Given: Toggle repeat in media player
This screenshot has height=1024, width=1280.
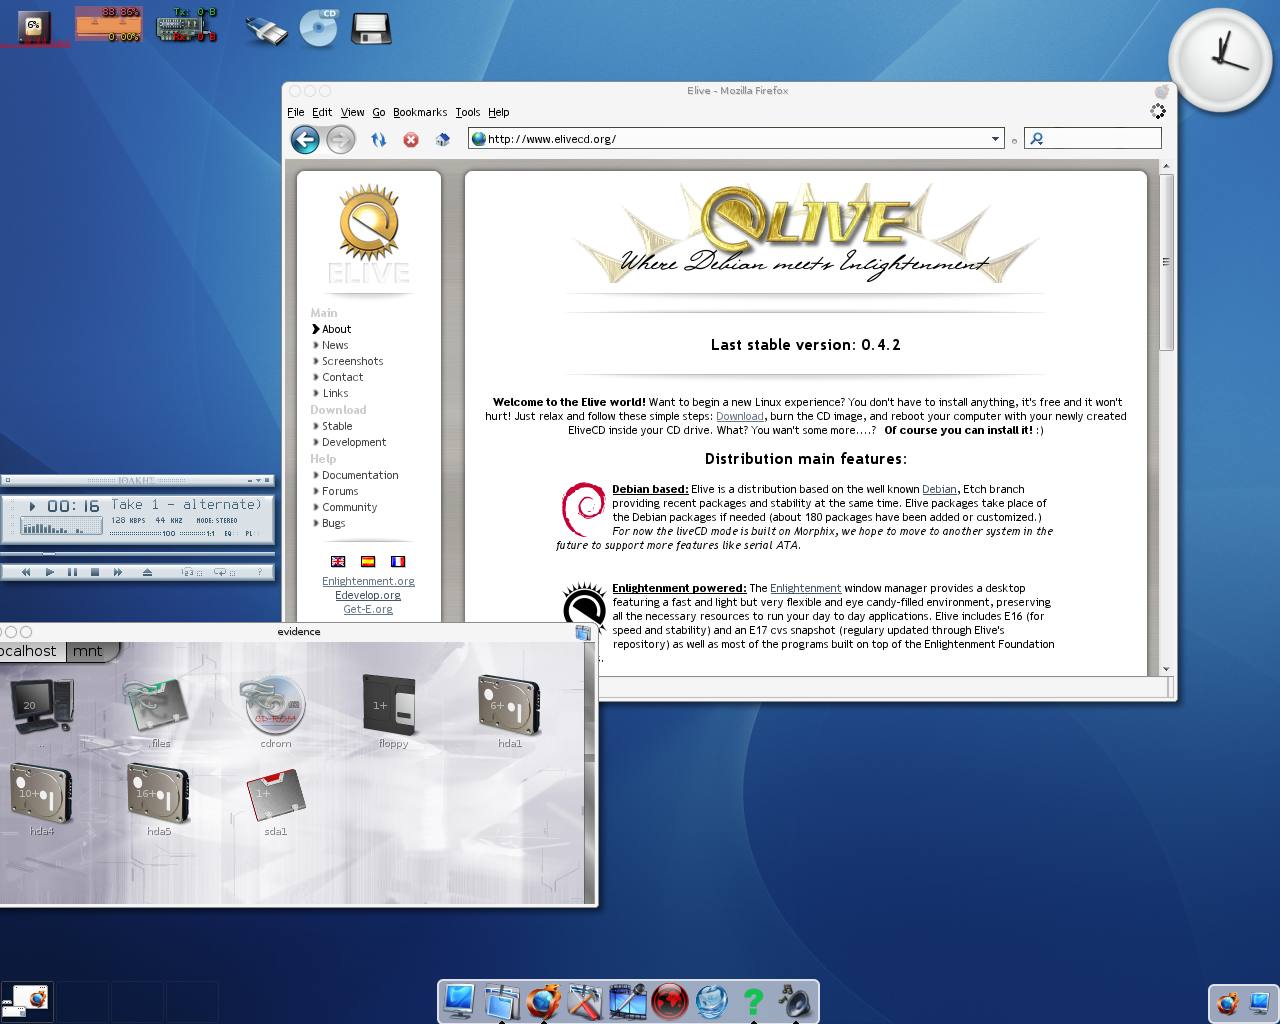Looking at the screenshot, I should (x=222, y=572).
